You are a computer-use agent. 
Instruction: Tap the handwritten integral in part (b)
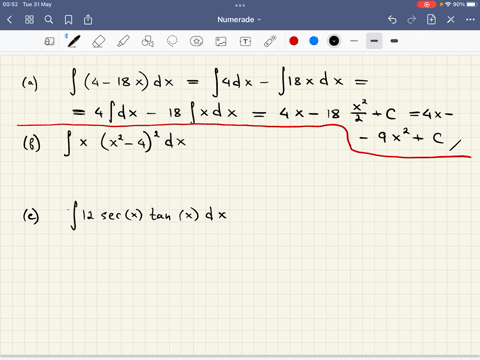[x=125, y=143]
